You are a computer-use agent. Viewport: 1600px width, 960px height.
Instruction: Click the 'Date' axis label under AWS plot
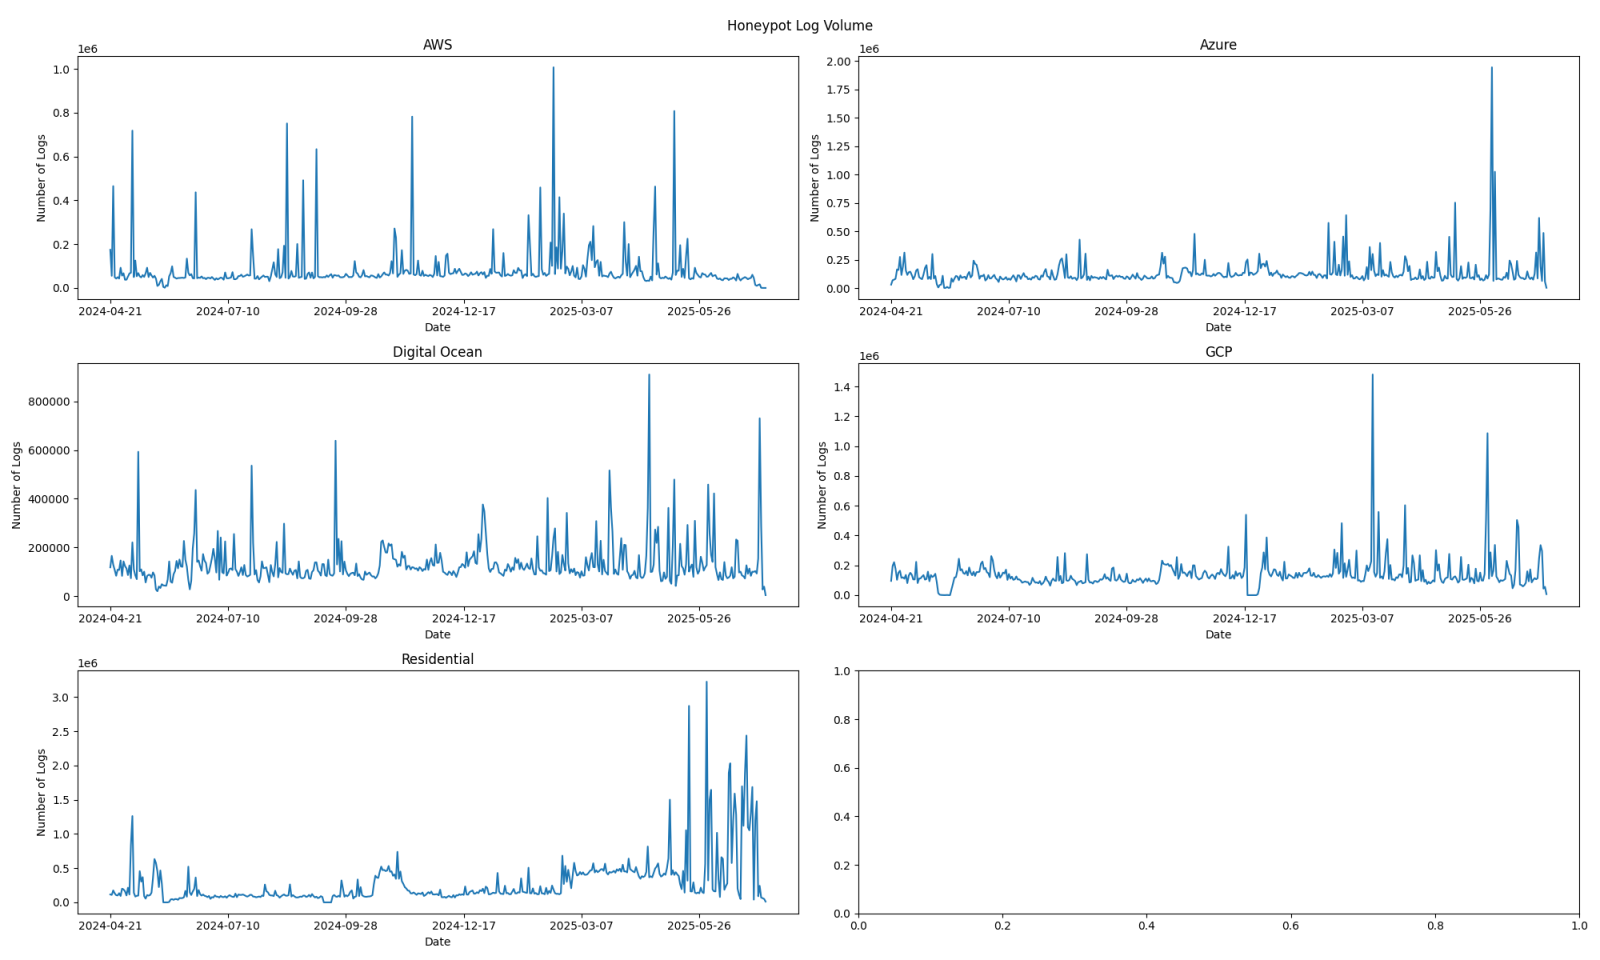coord(437,327)
